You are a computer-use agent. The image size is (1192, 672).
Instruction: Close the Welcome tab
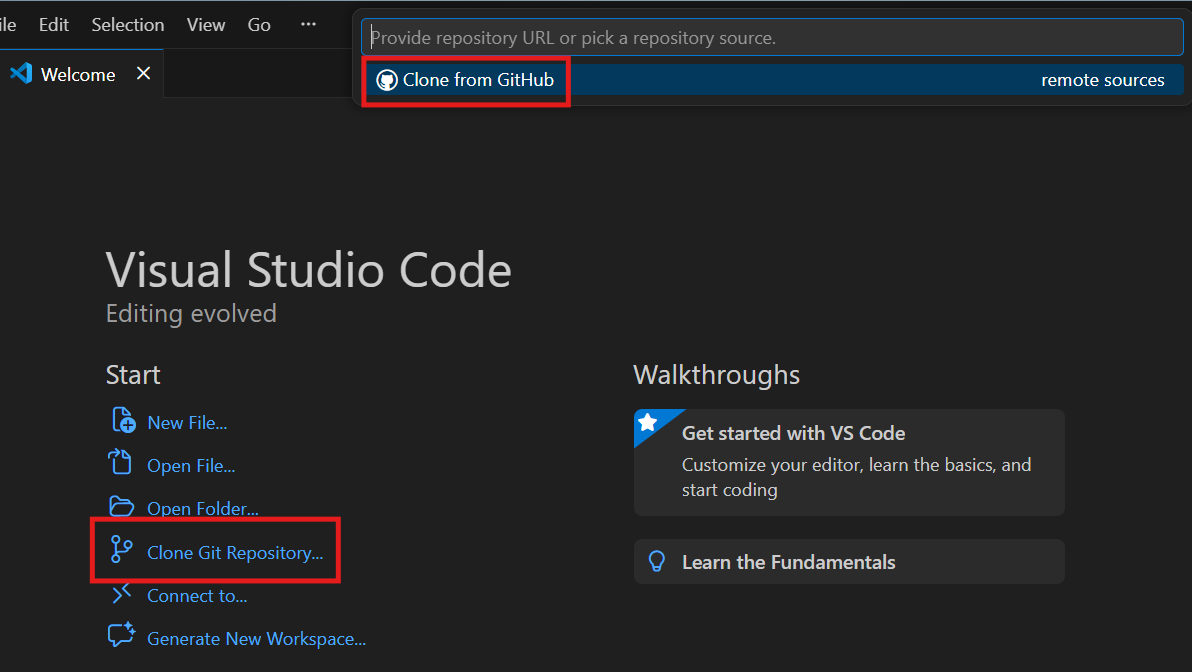[143, 73]
